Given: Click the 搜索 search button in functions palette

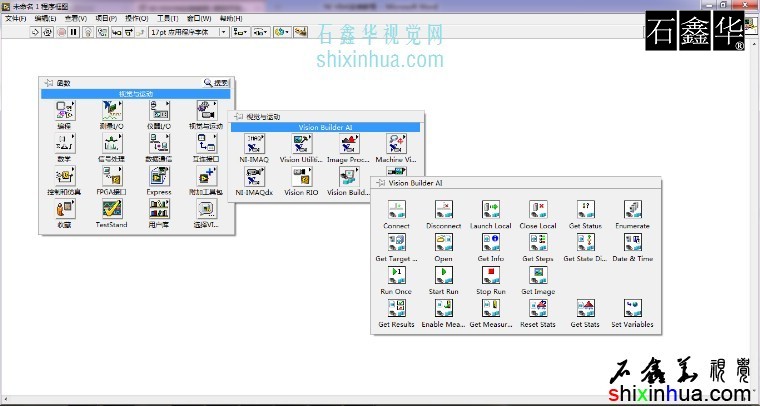Looking at the screenshot, I should point(216,83).
